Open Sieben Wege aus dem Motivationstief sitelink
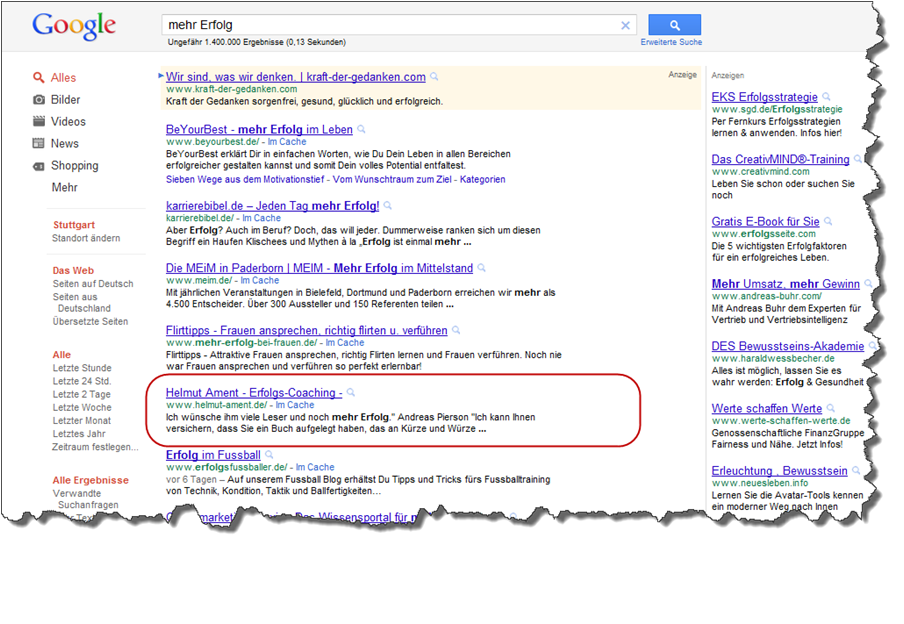Screen dimensions: 904x624 (245, 179)
